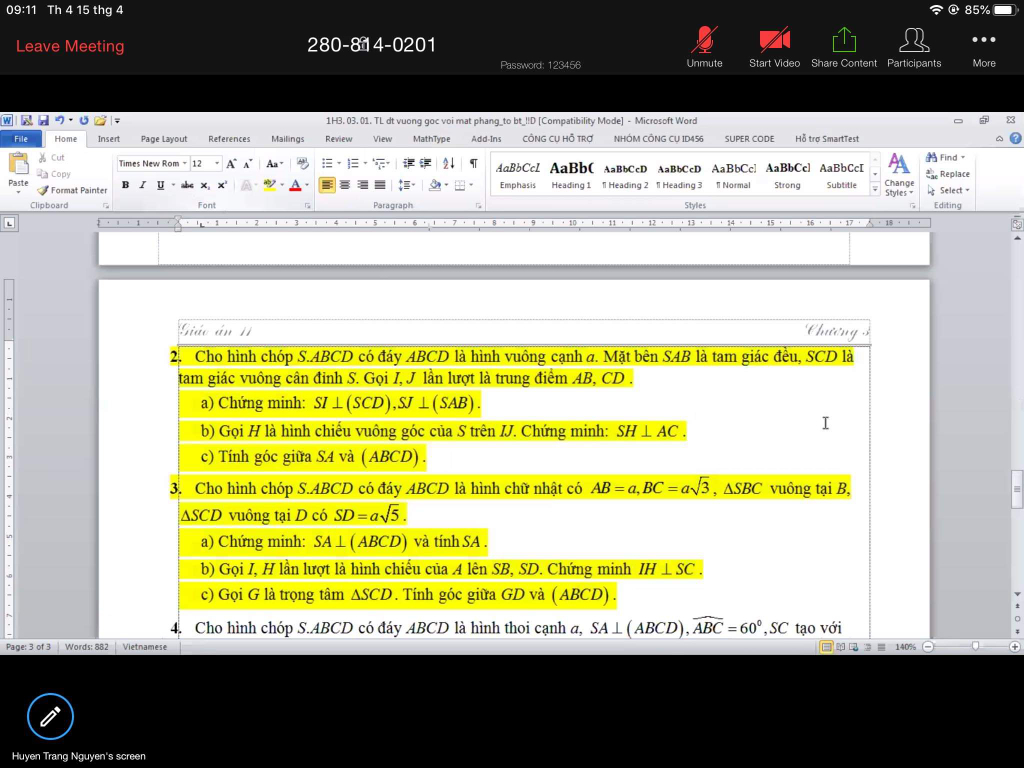Click the Sort icon
The height and width of the screenshot is (768, 1024).
click(449, 163)
